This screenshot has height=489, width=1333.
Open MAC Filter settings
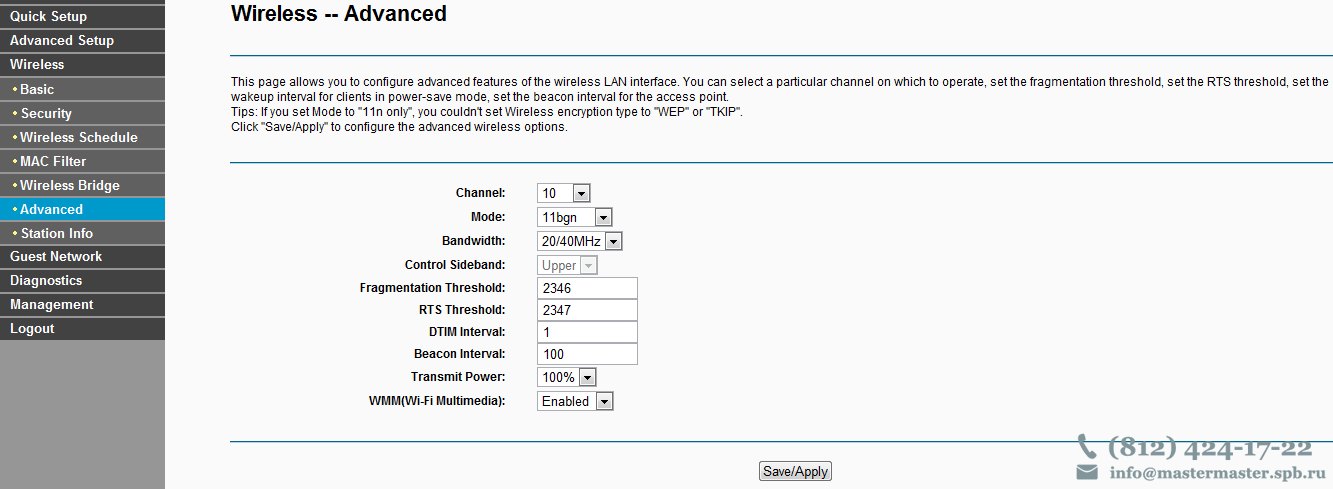82,161
